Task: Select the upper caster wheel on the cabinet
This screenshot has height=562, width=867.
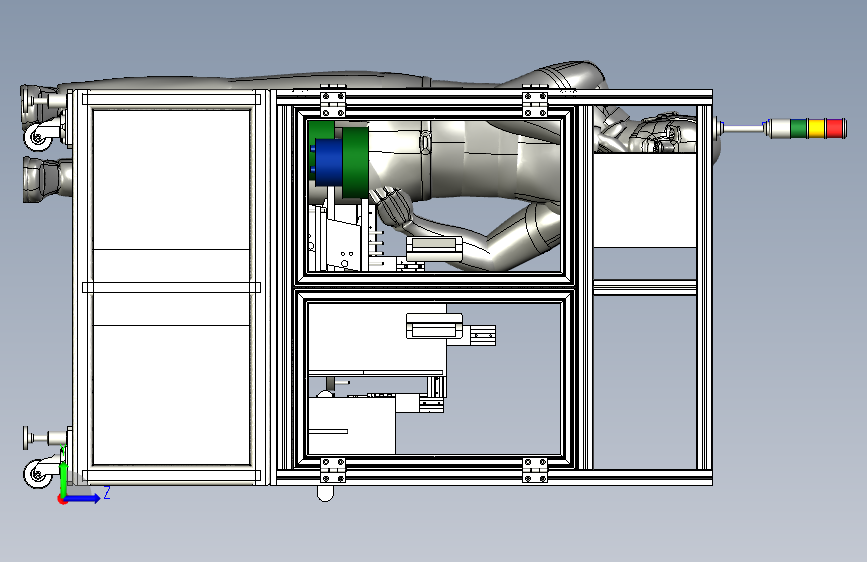Action: click(x=38, y=136)
